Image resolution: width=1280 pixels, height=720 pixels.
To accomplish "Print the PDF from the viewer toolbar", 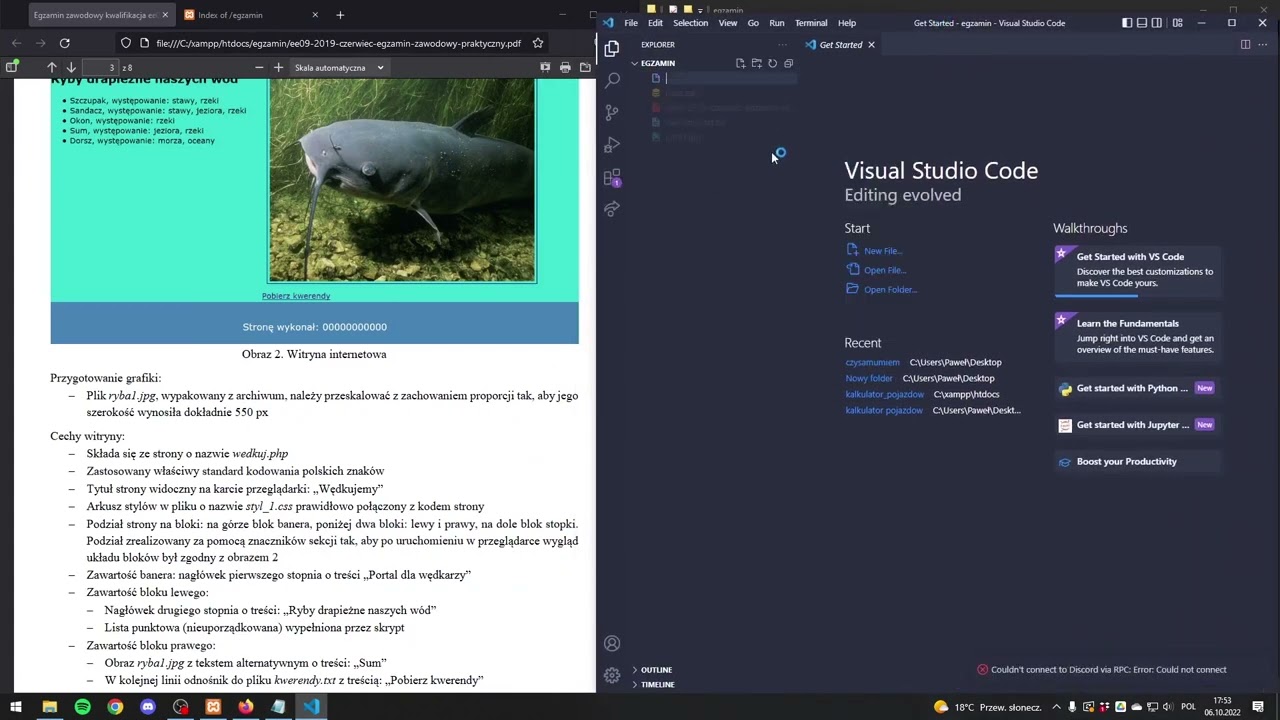I will coord(565,67).
